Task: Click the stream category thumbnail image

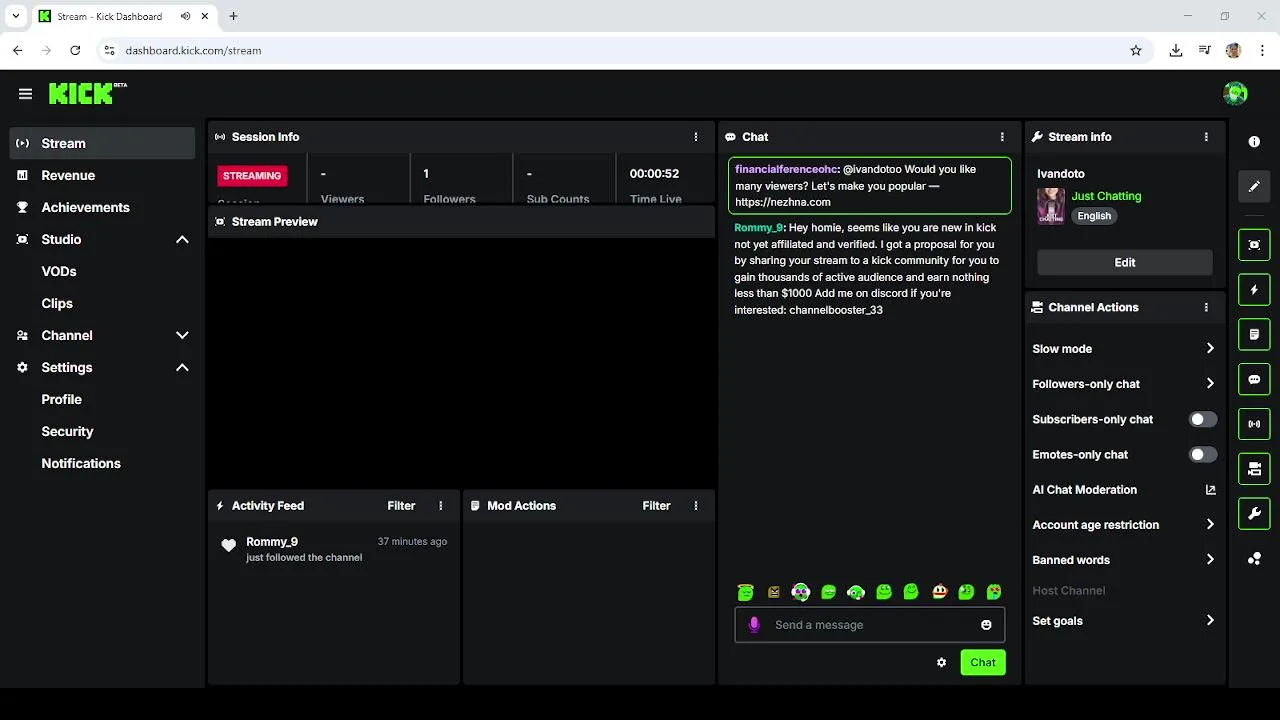Action: click(1051, 206)
